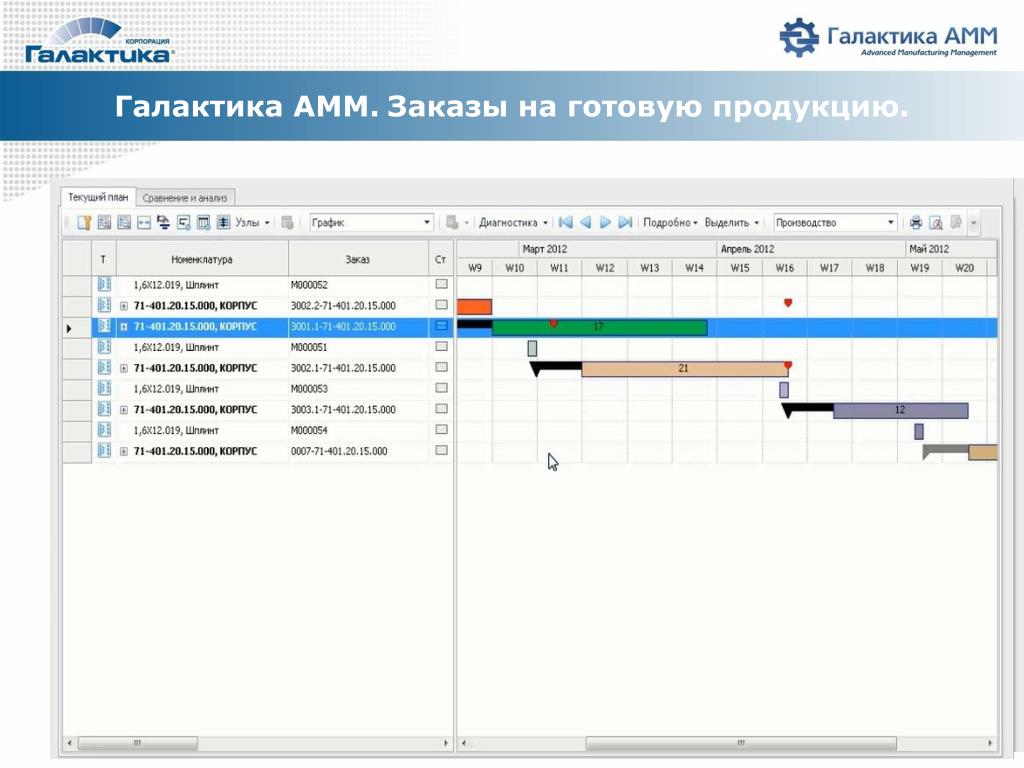Click the row-height toolbar icon before Узлы
The height and width of the screenshot is (768, 1024).
coord(223,223)
